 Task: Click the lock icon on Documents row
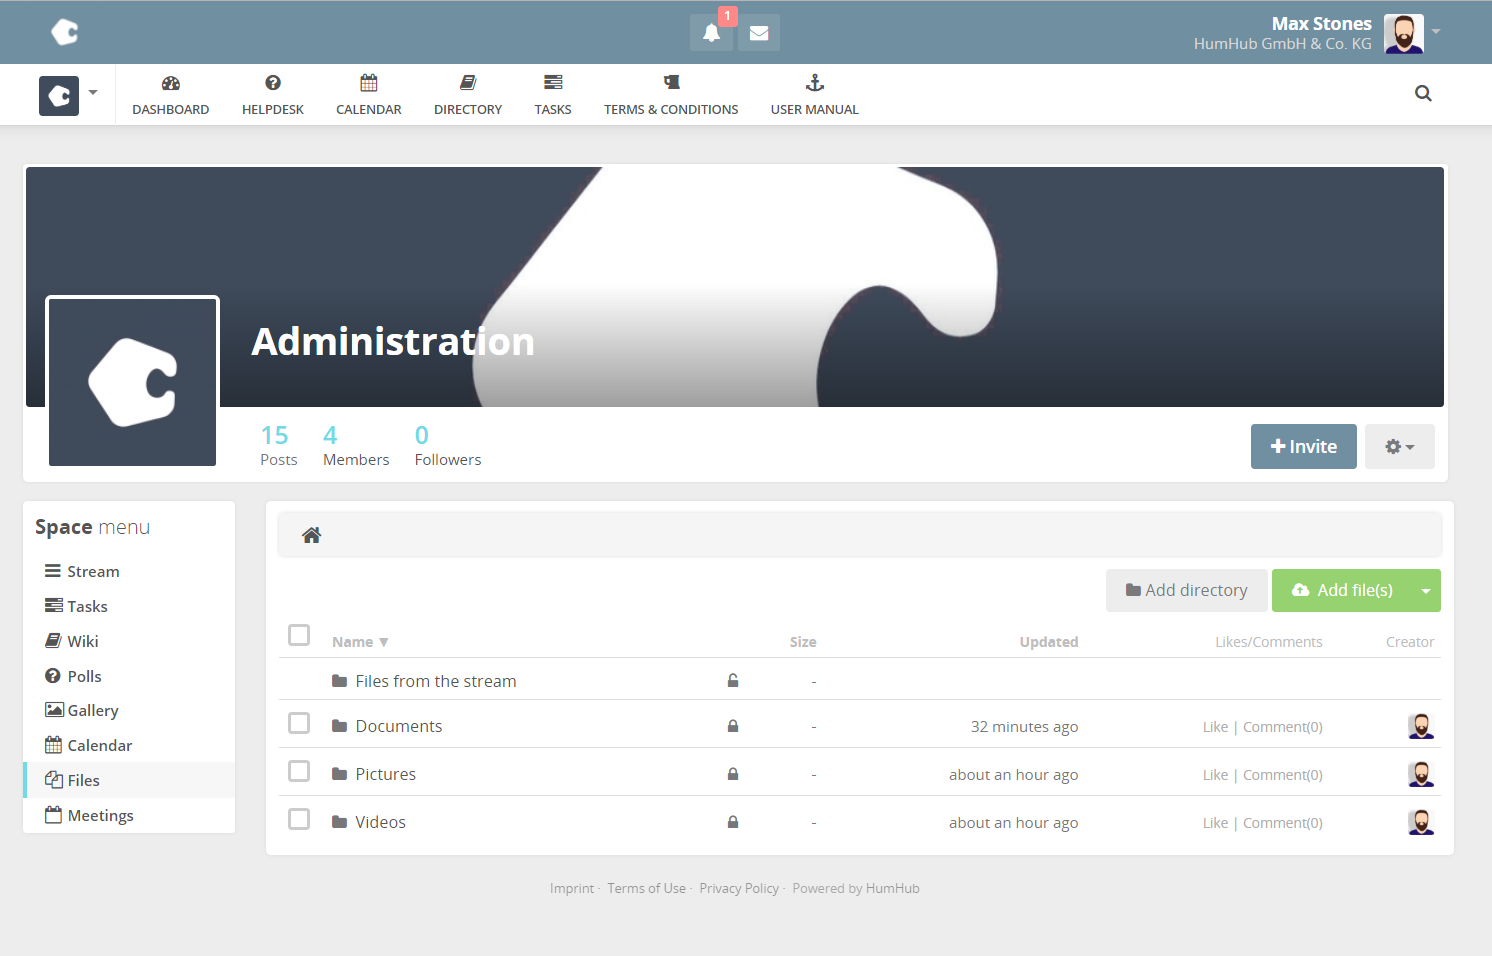click(x=733, y=726)
